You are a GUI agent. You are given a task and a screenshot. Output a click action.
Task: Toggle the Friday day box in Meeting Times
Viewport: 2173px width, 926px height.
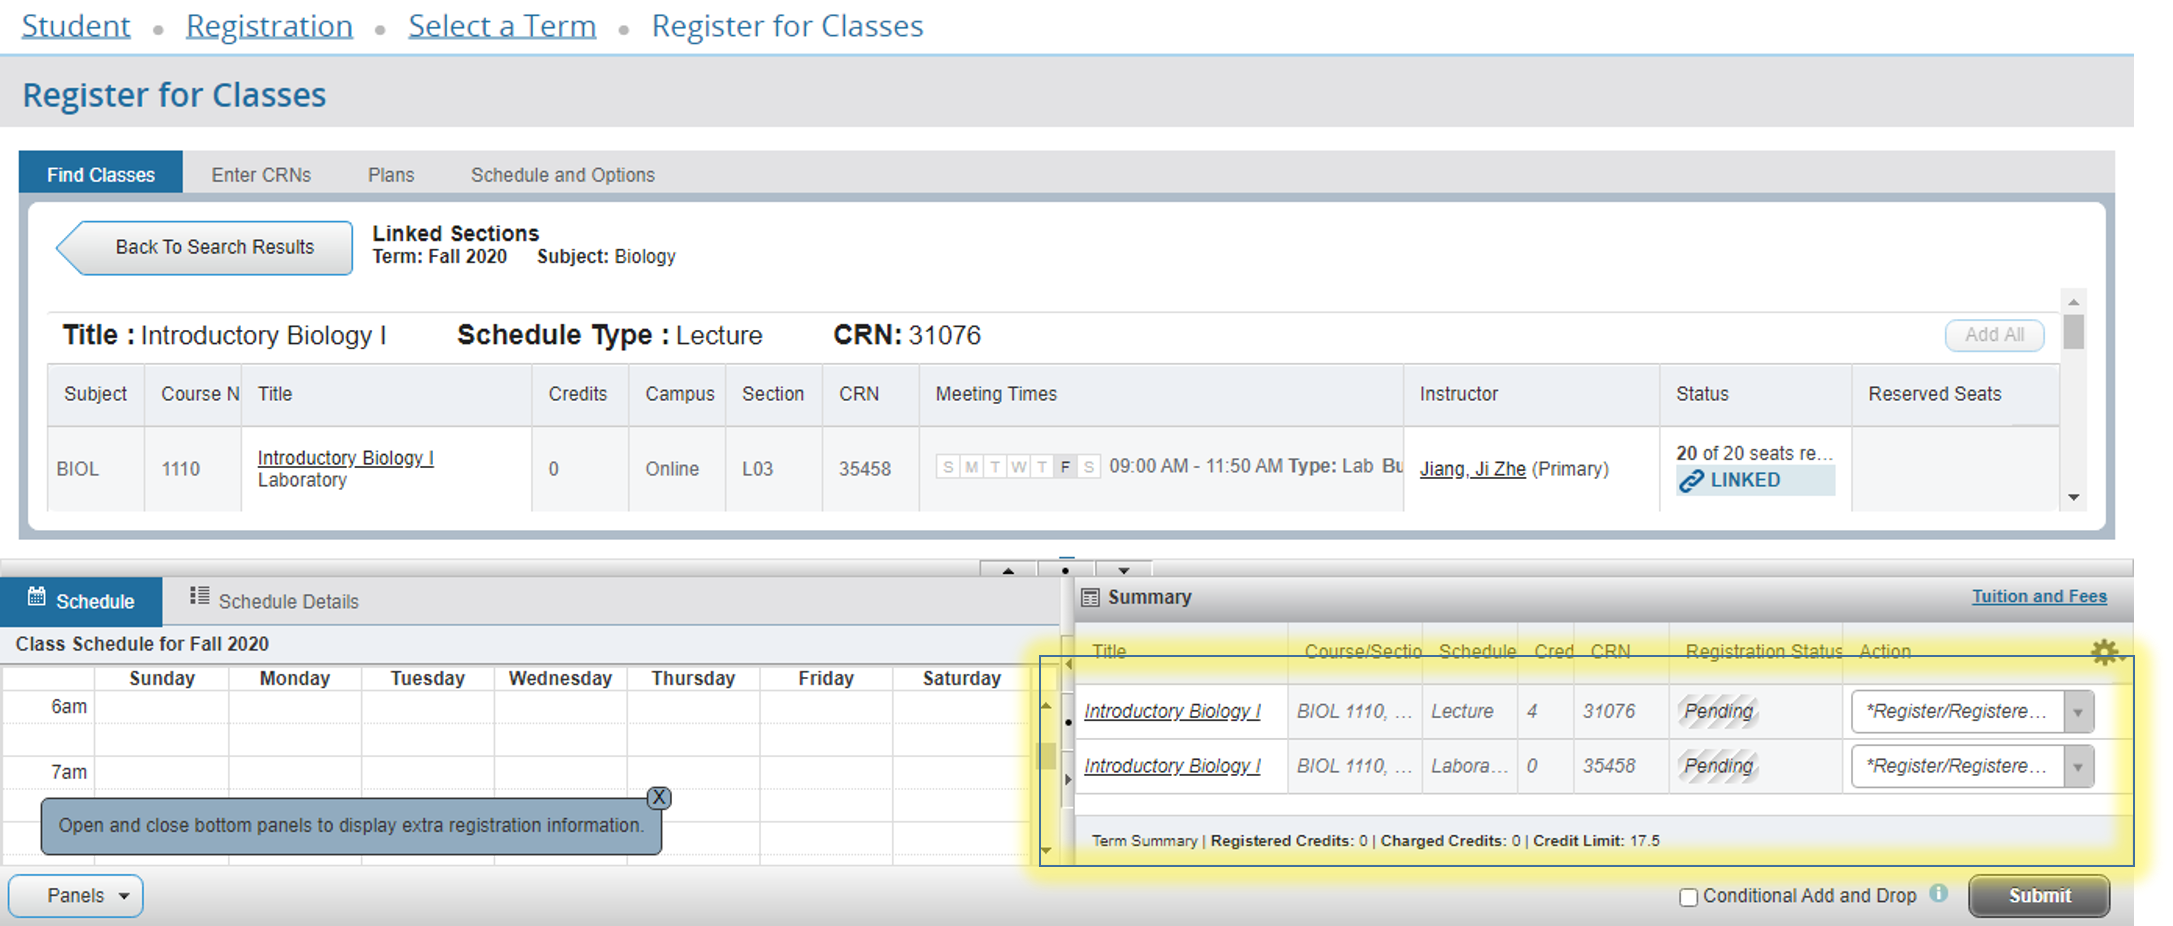[x=1065, y=467]
